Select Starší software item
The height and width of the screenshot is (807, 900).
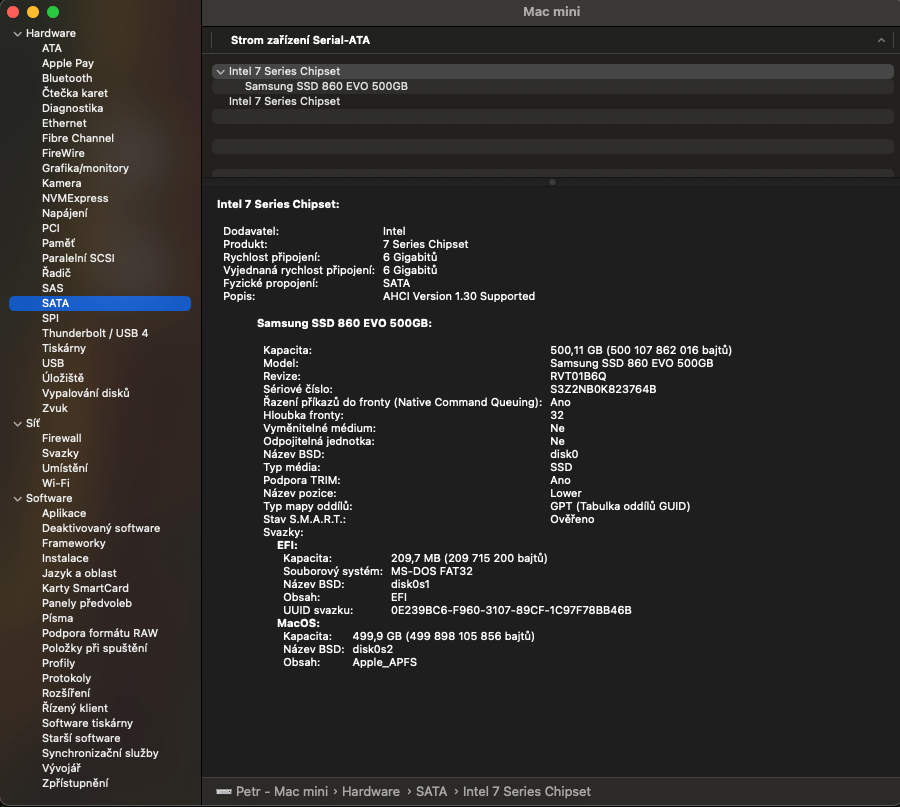[x=81, y=738]
